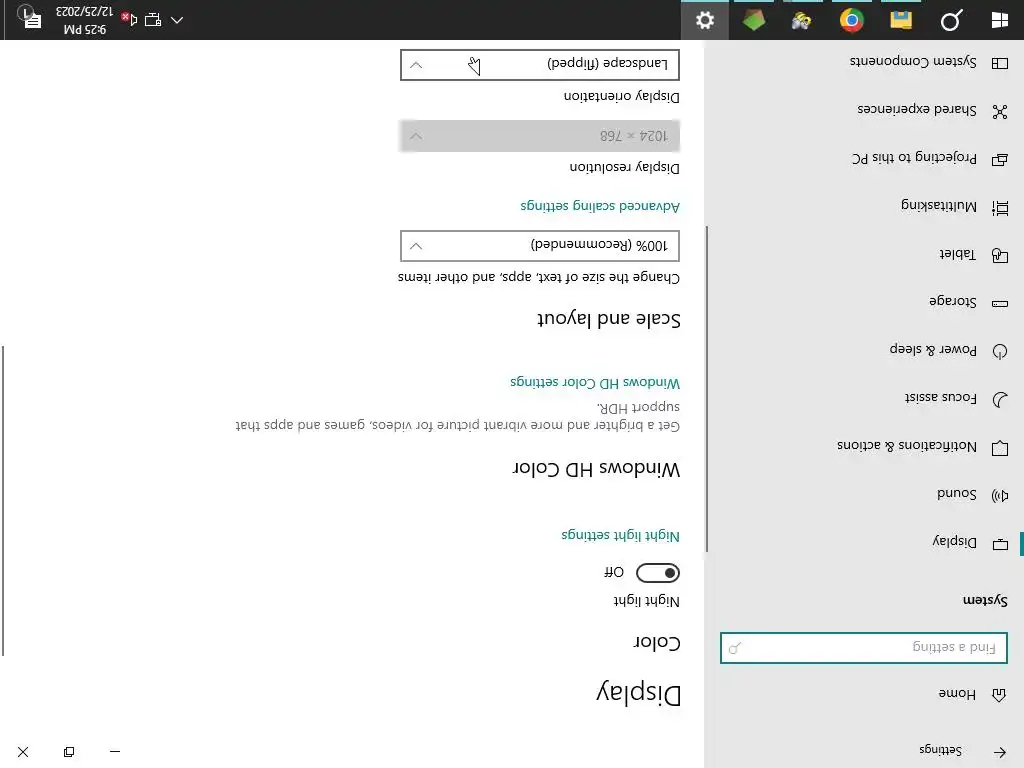Image resolution: width=1024 pixels, height=768 pixels.
Task: Click the 'Change the size of text' label
Action: pyautogui.click(x=539, y=278)
